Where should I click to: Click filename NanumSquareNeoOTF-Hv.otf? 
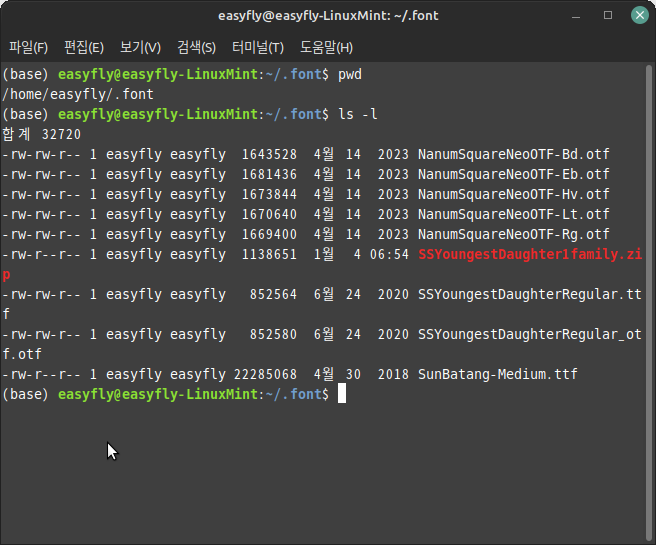[x=513, y=194]
